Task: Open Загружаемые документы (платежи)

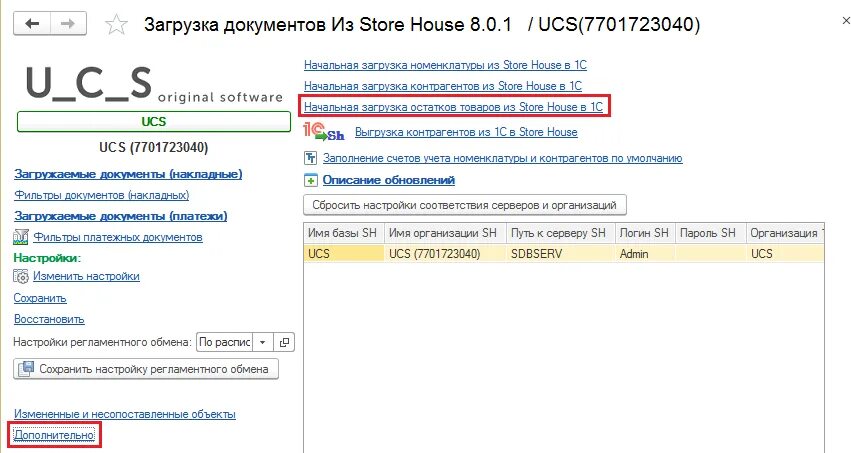Action: [120, 216]
